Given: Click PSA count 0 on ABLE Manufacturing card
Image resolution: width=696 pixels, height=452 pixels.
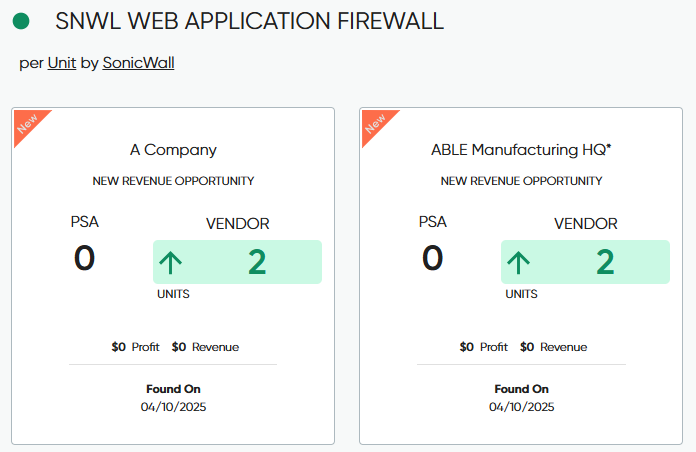Looking at the screenshot, I should pyautogui.click(x=432, y=258).
